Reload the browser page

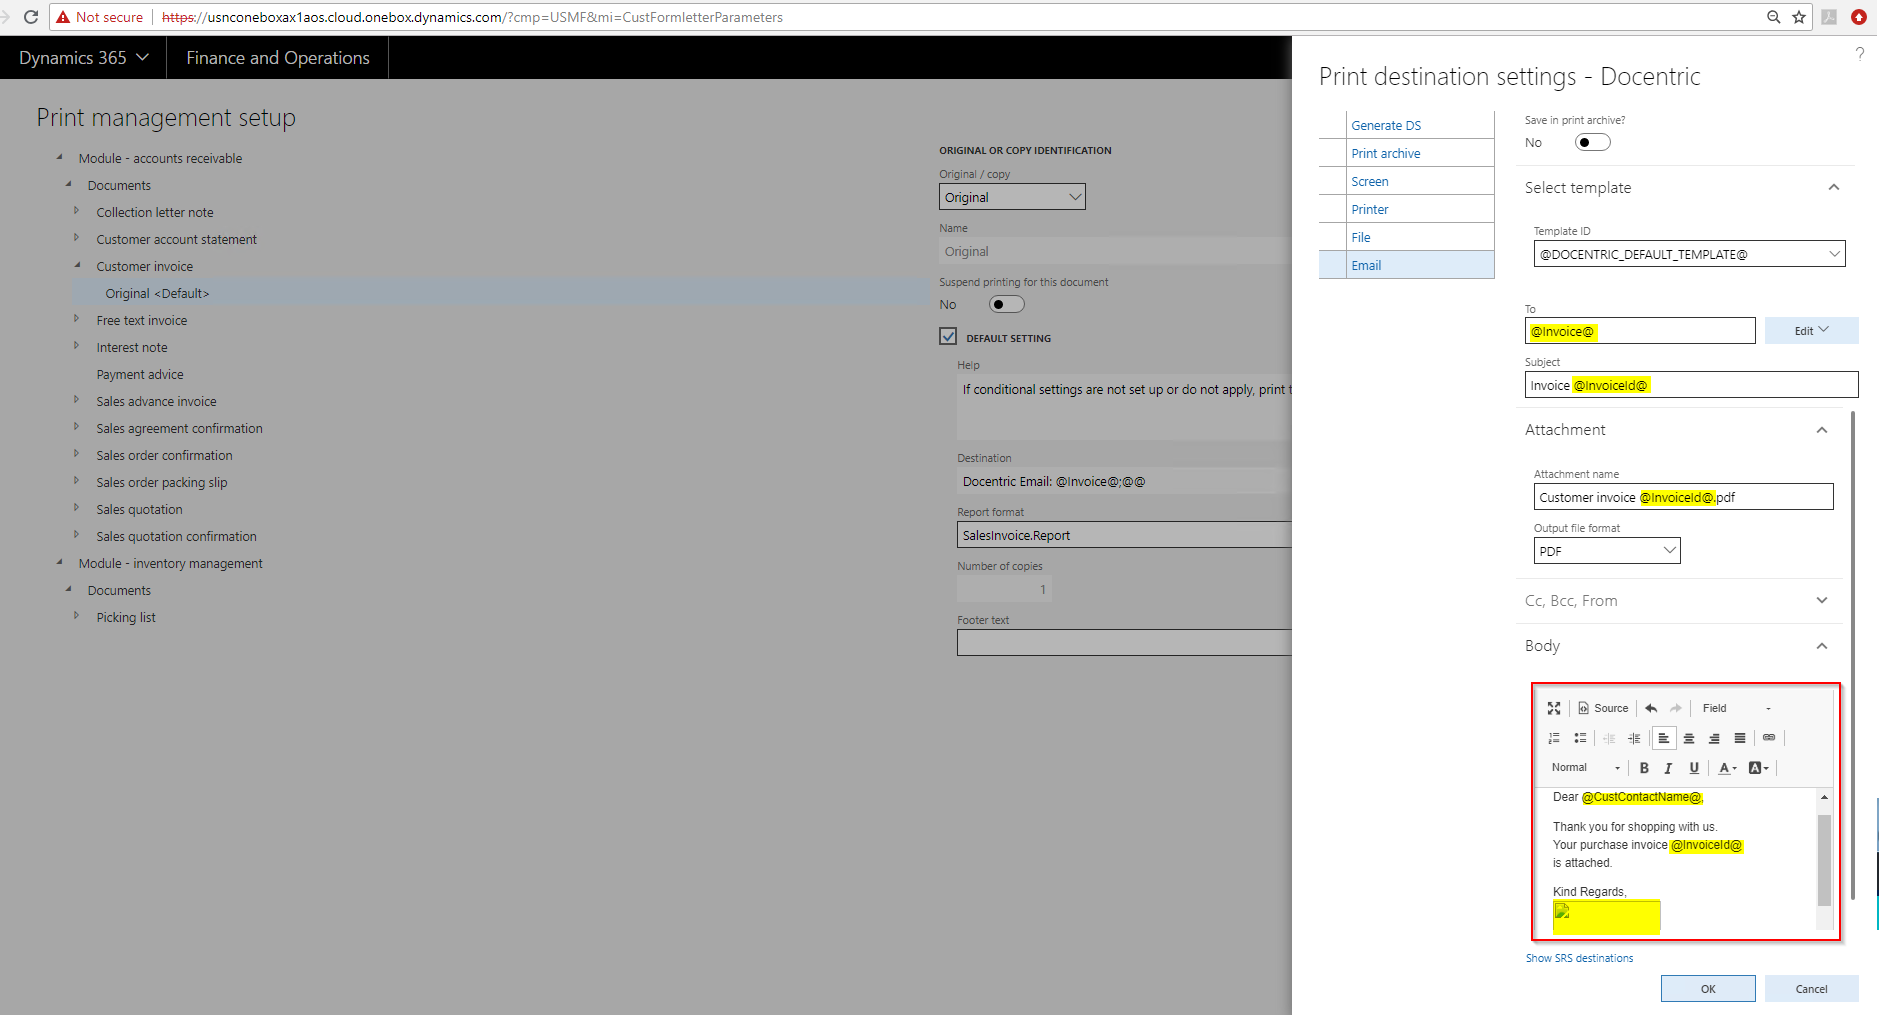click(x=31, y=17)
